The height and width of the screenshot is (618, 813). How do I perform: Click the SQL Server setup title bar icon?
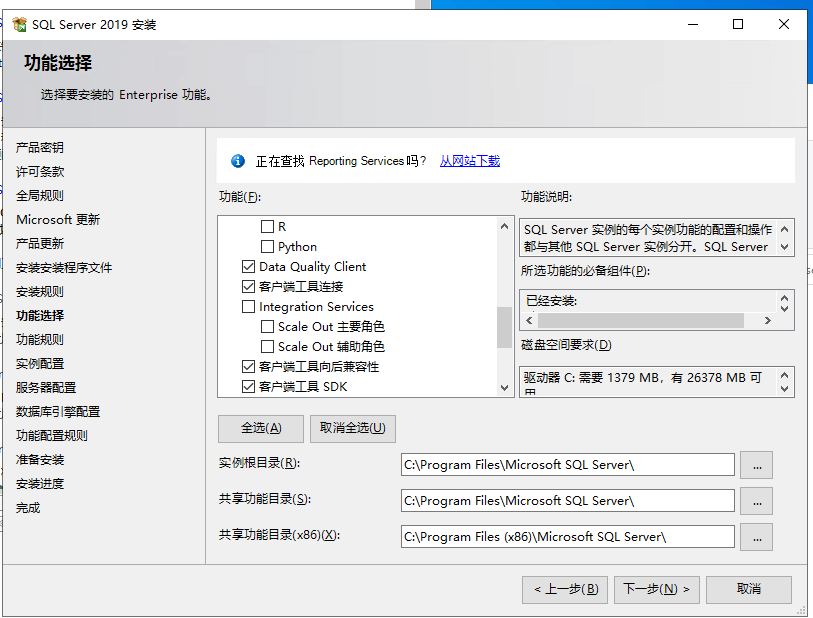pos(20,24)
